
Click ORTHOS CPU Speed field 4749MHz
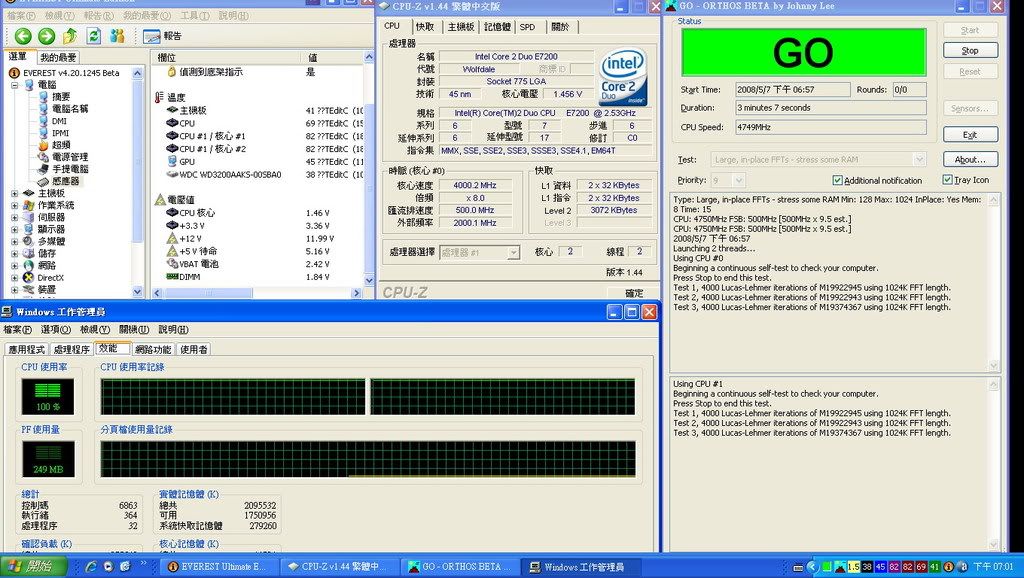831,127
